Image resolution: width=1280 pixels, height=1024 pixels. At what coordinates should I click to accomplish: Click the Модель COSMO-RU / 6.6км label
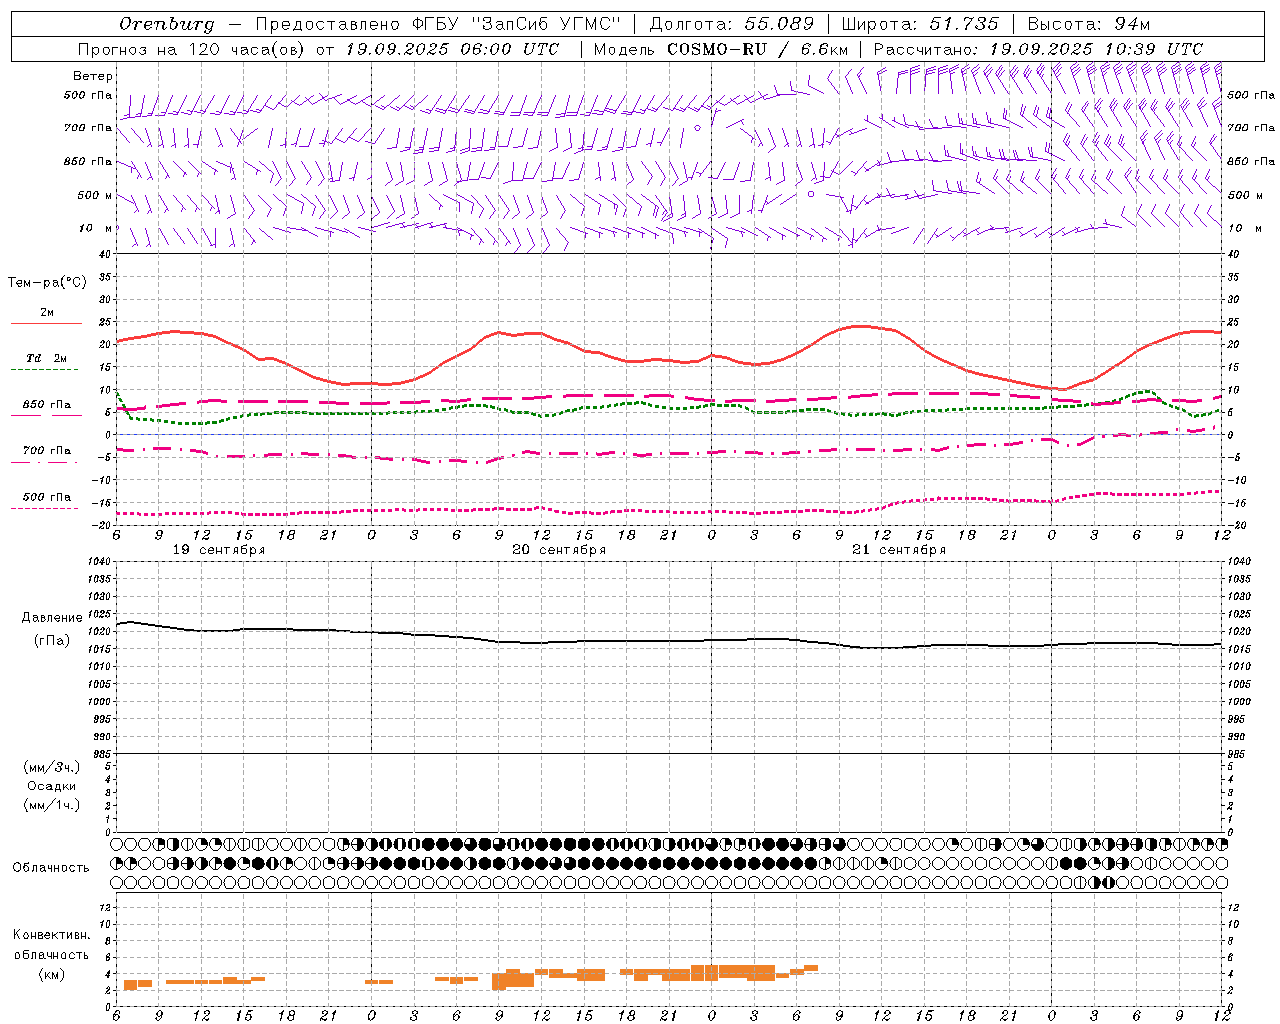[721, 49]
